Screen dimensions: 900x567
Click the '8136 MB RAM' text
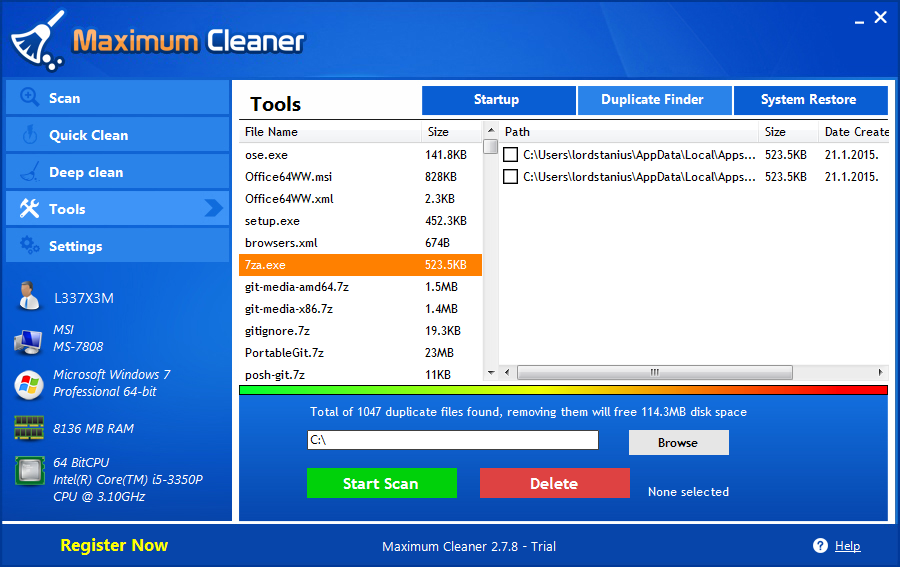pyautogui.click(x=94, y=428)
